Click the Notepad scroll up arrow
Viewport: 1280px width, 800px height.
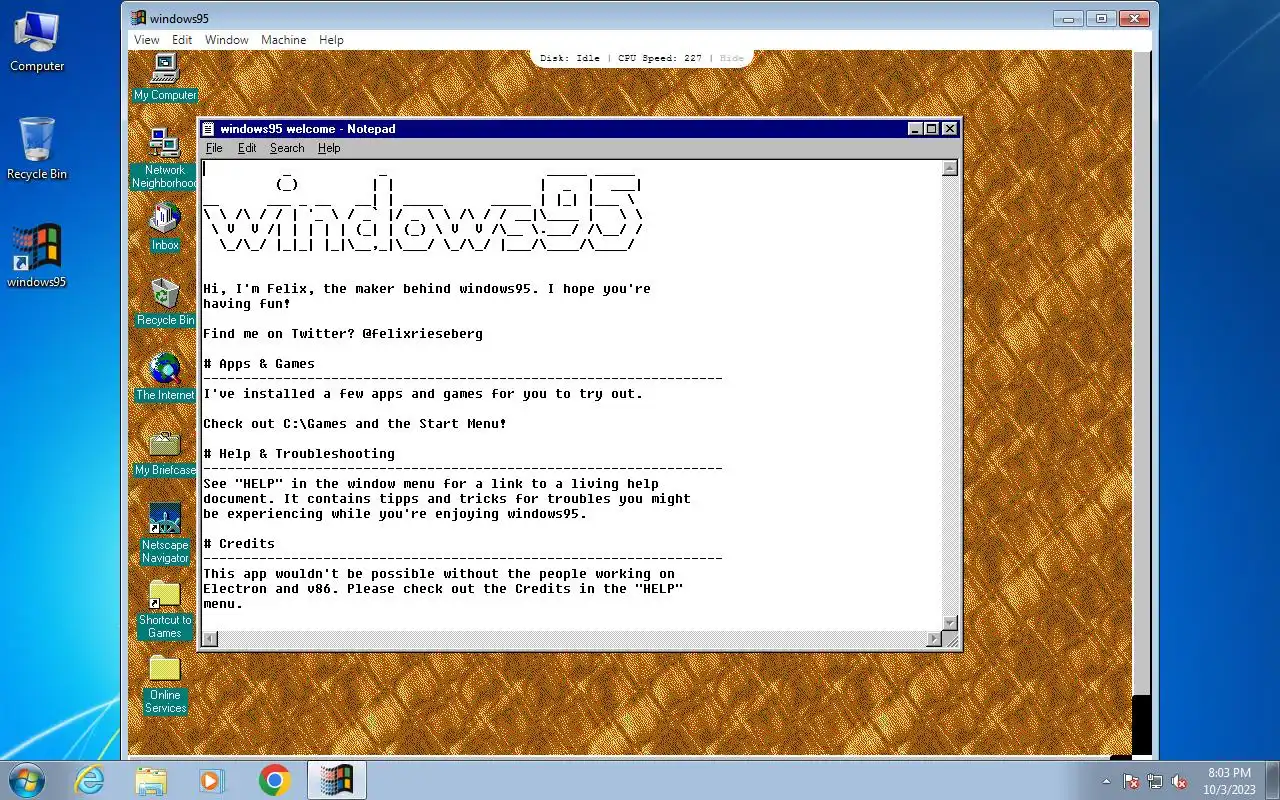(x=950, y=168)
